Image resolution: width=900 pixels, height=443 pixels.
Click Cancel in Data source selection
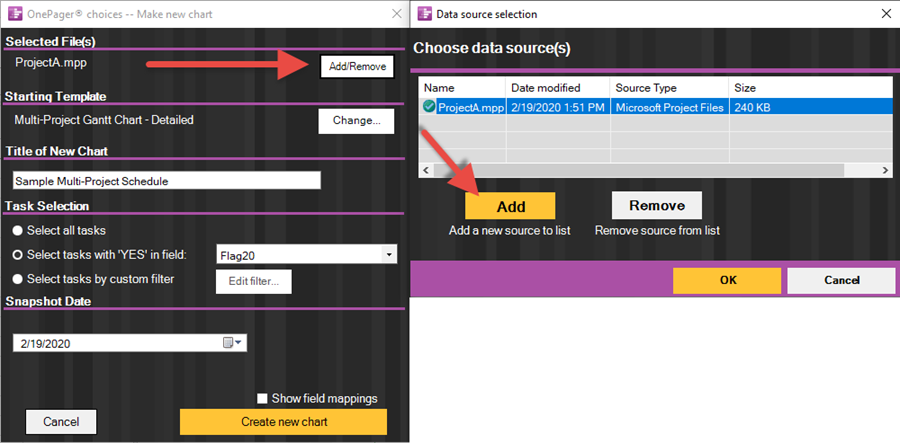coord(841,281)
